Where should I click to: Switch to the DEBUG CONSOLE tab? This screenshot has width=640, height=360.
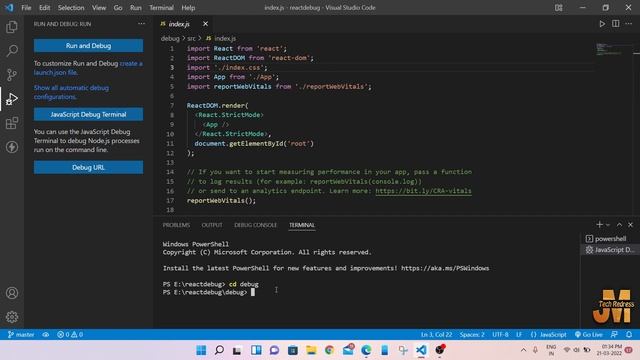point(256,225)
